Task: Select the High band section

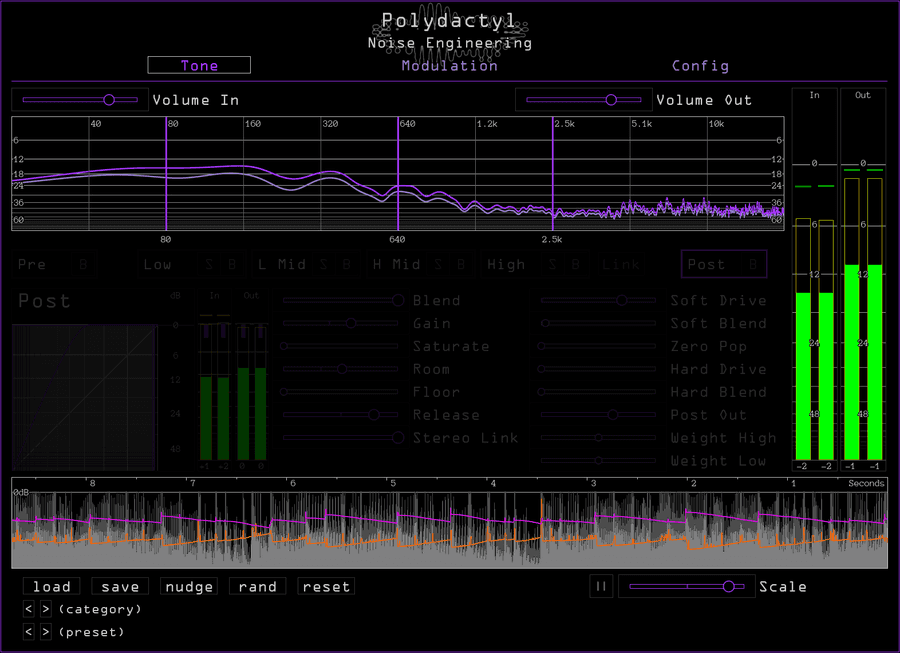Action: click(506, 265)
